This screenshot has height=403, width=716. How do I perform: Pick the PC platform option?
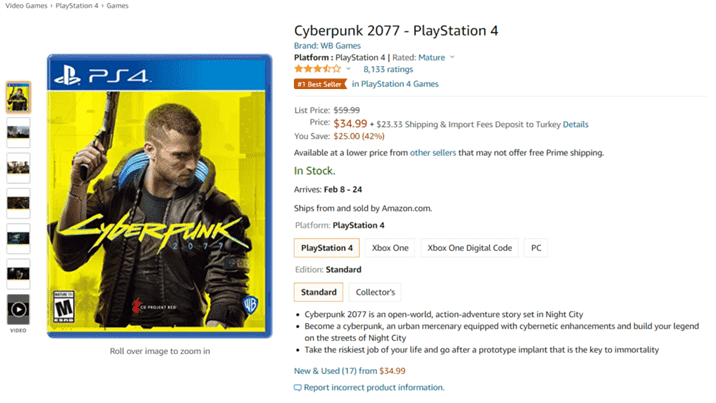[536, 248]
